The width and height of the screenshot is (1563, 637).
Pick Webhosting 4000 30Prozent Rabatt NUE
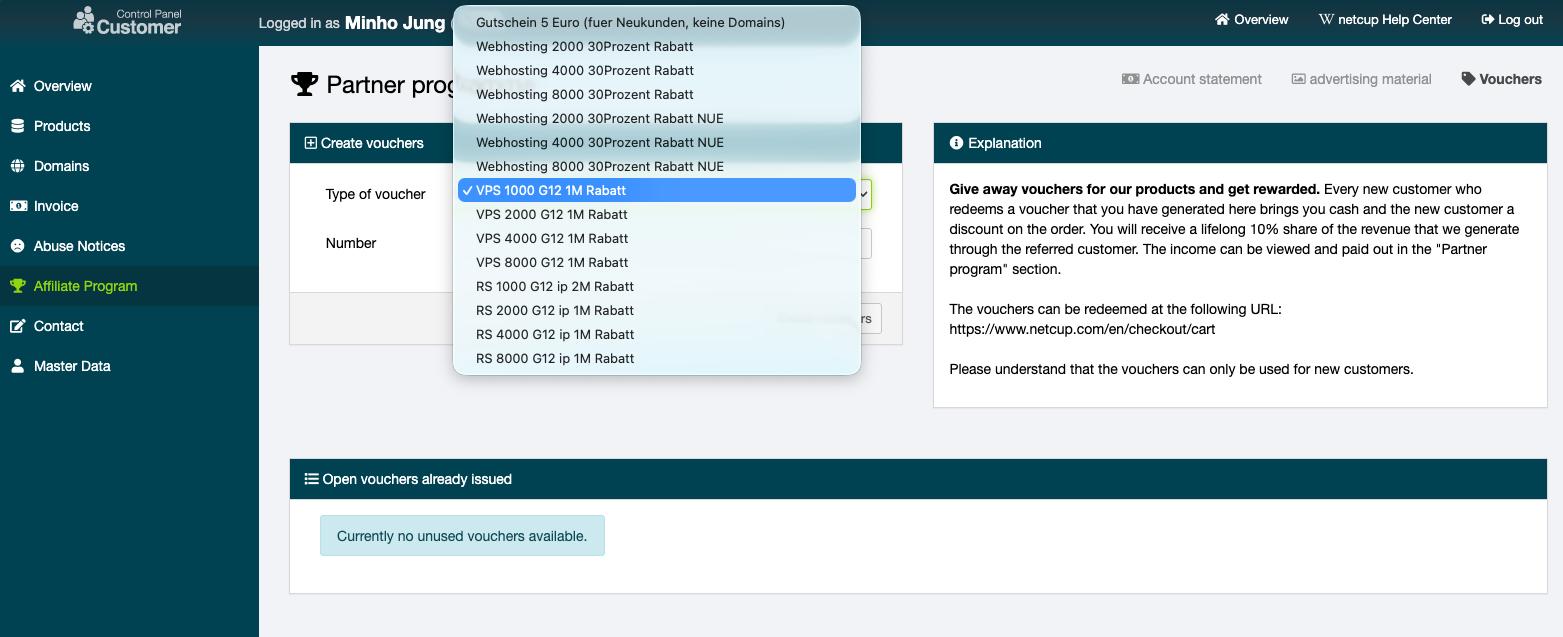[x=657, y=142]
